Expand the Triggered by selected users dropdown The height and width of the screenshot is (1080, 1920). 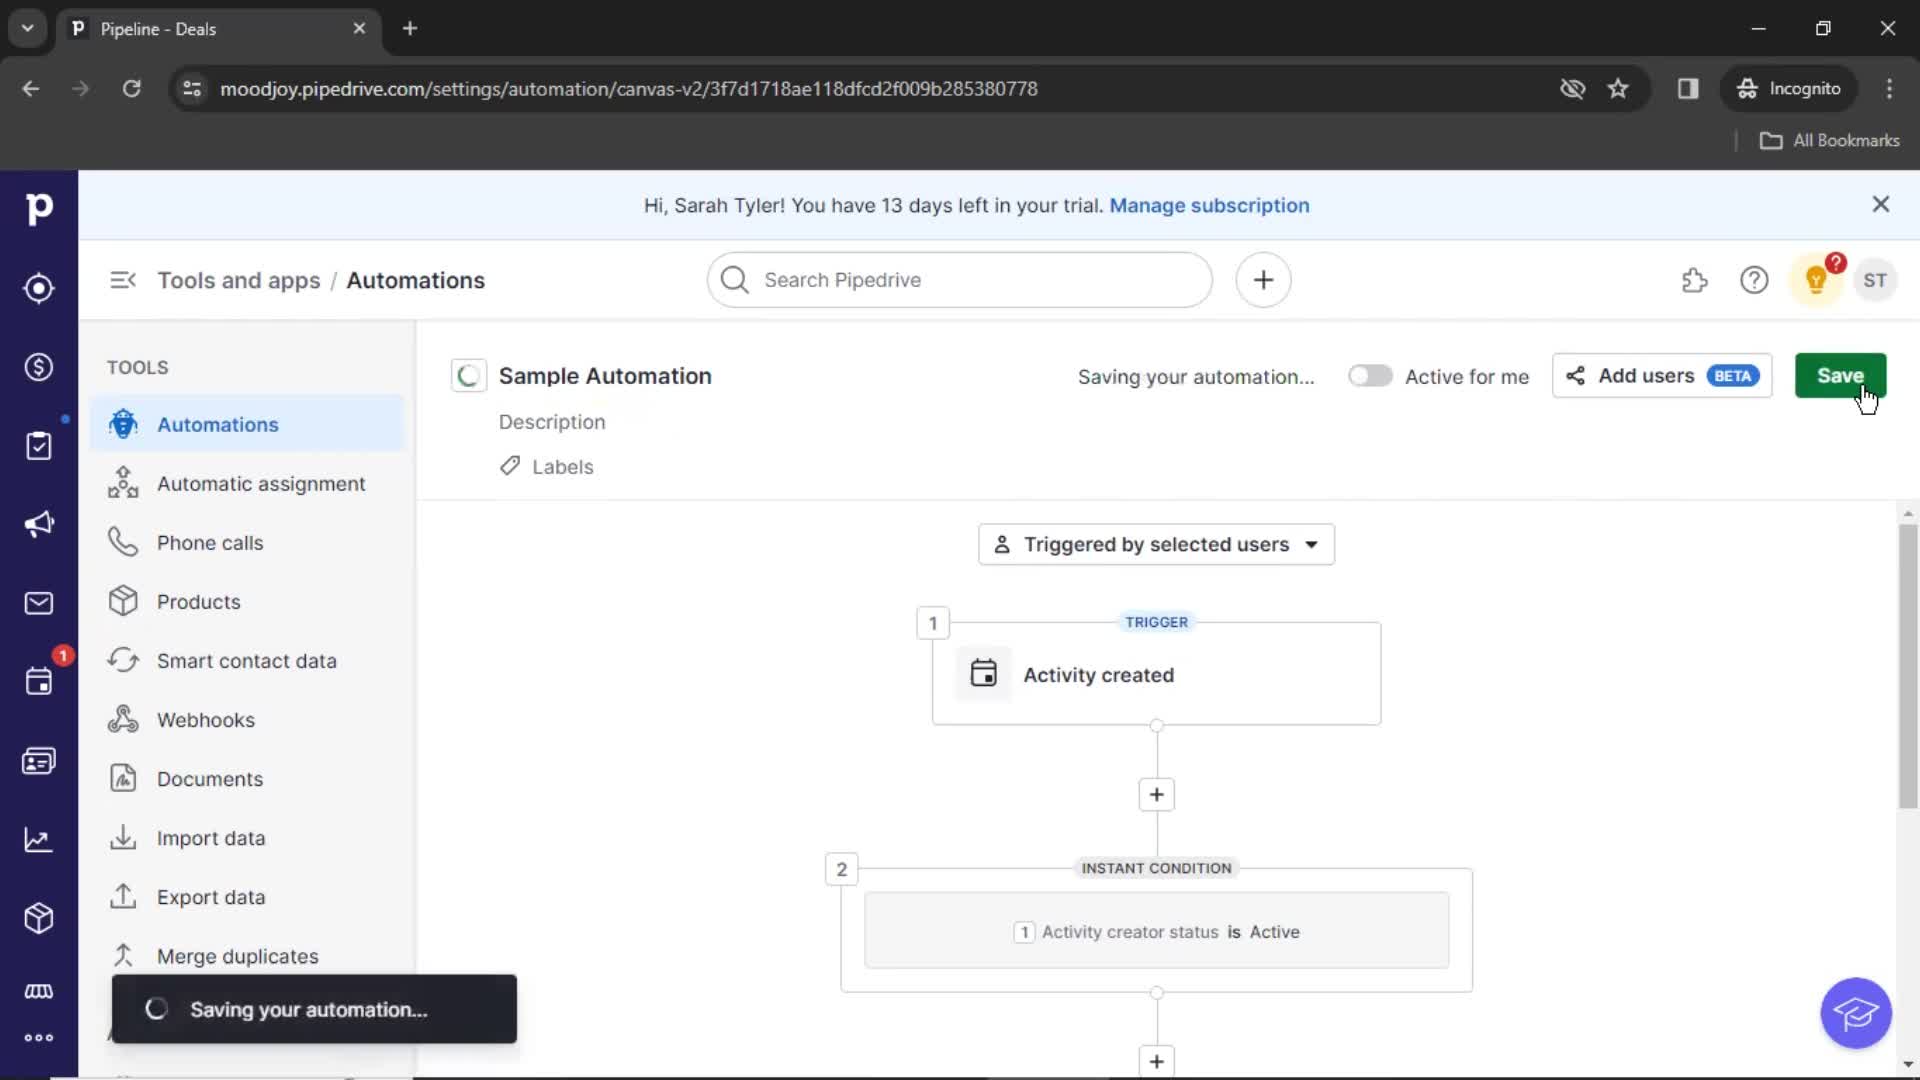tap(1155, 545)
